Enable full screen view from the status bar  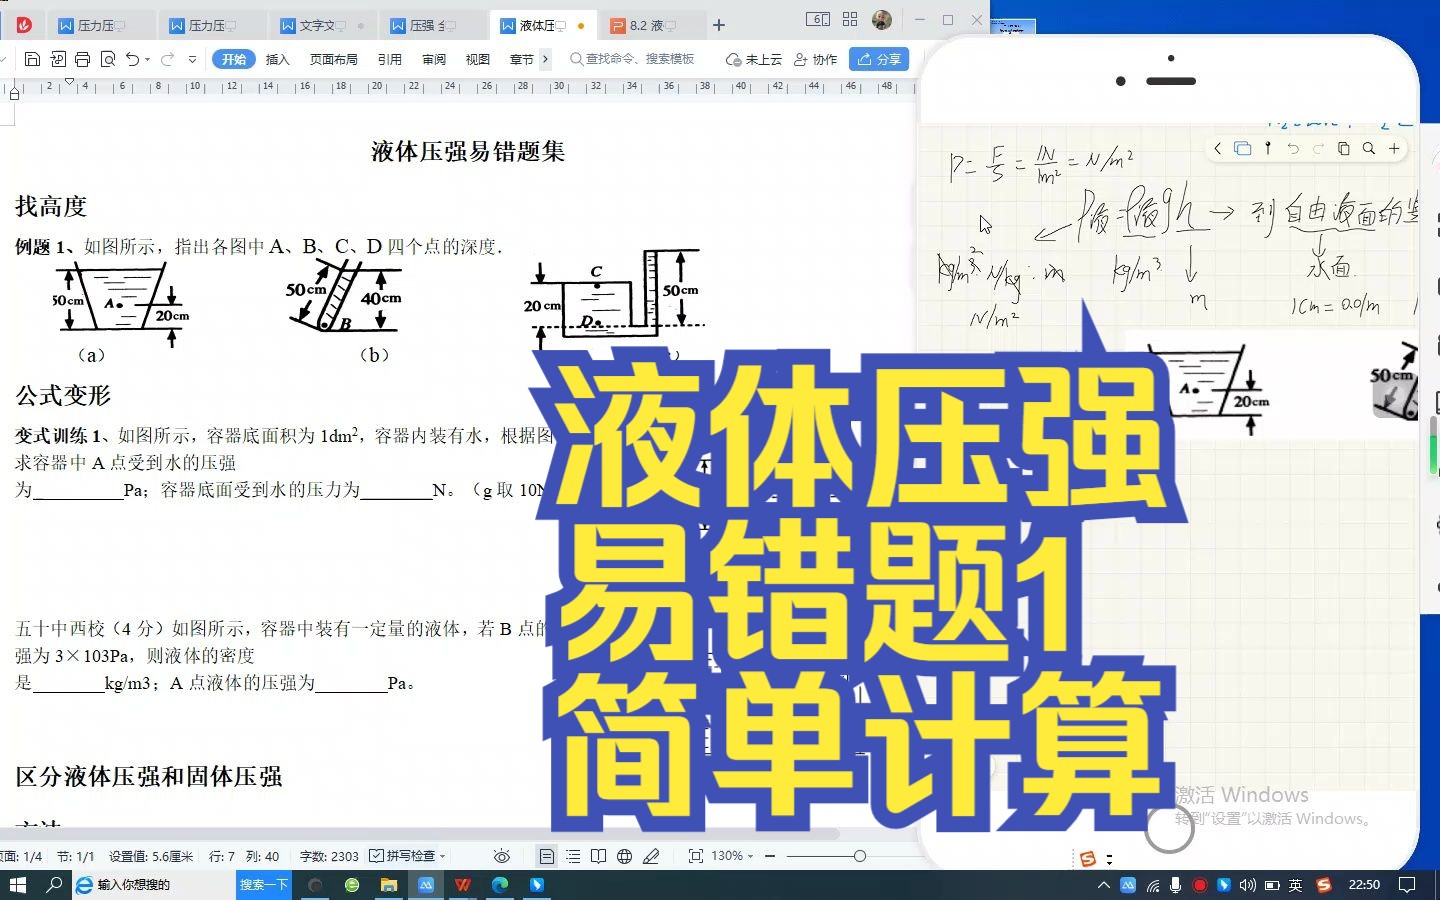pos(697,856)
